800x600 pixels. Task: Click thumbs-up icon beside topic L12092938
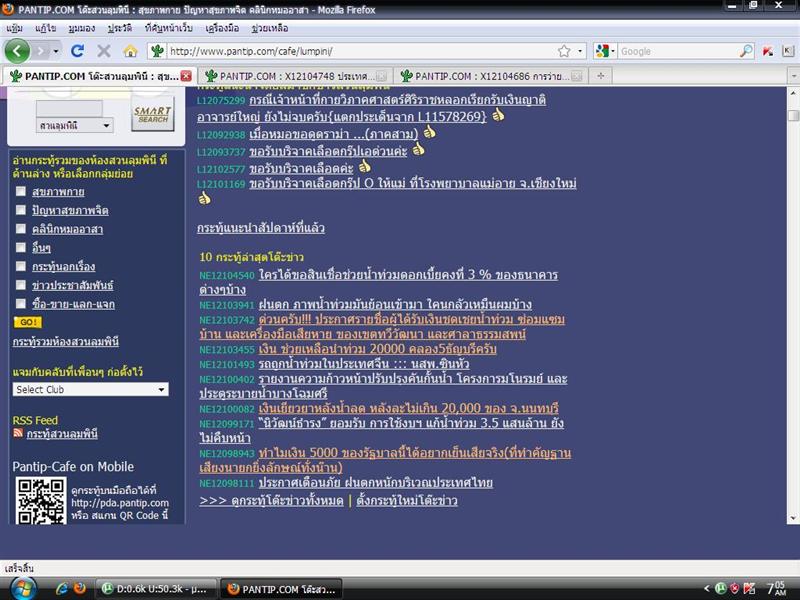tap(430, 132)
